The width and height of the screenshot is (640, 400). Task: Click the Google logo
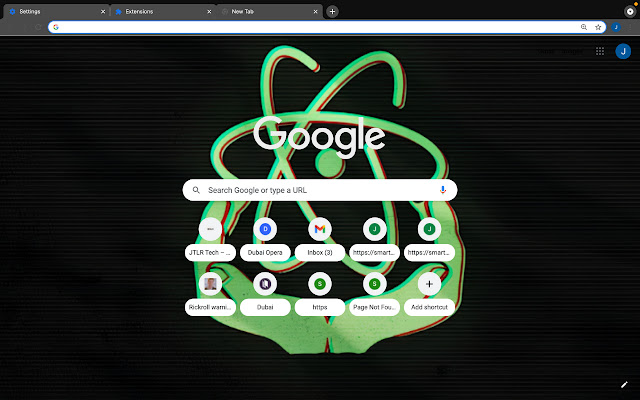[319, 137]
